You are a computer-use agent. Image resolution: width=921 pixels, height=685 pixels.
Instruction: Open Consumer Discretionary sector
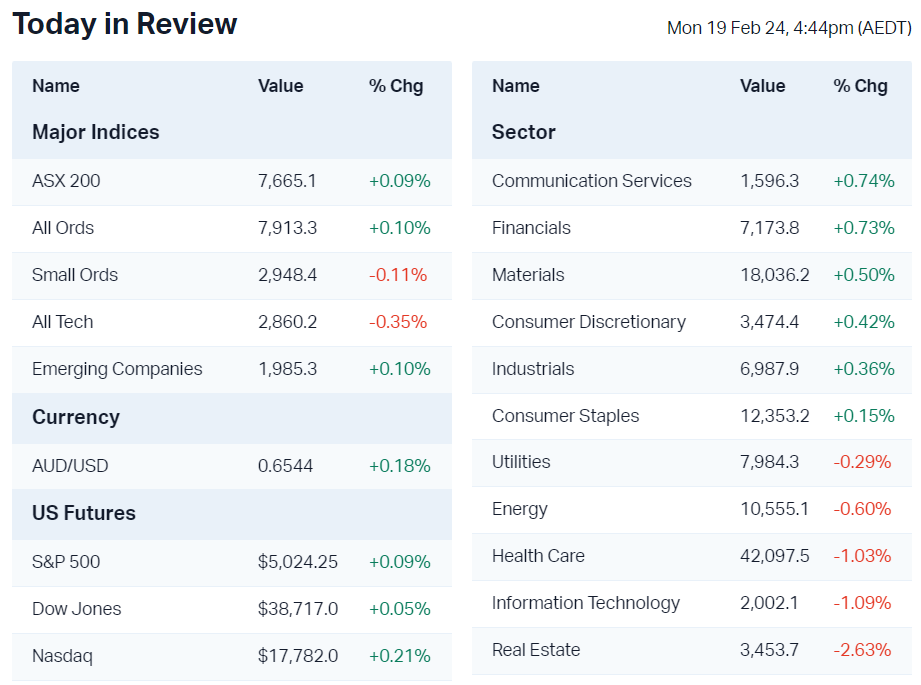click(x=588, y=322)
